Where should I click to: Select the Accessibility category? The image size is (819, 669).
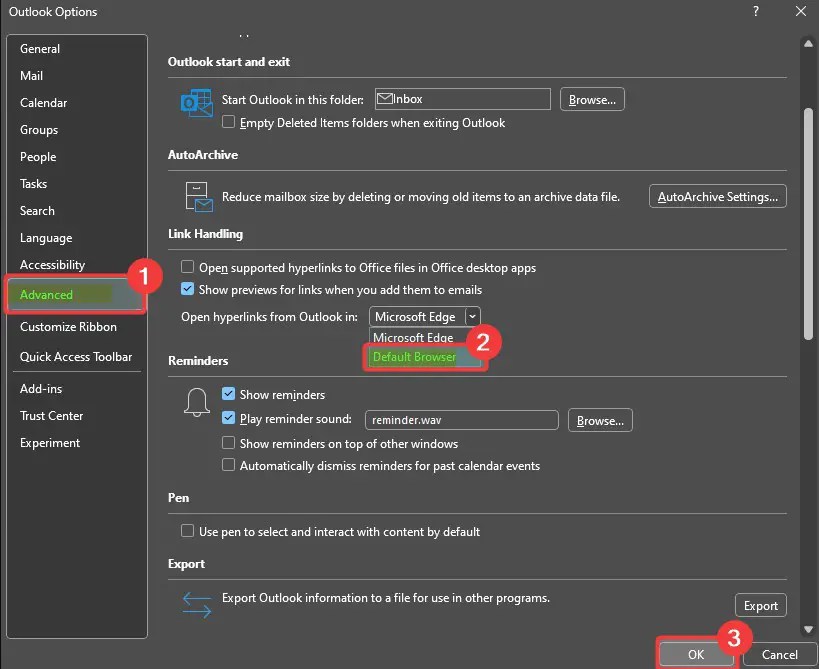point(52,265)
